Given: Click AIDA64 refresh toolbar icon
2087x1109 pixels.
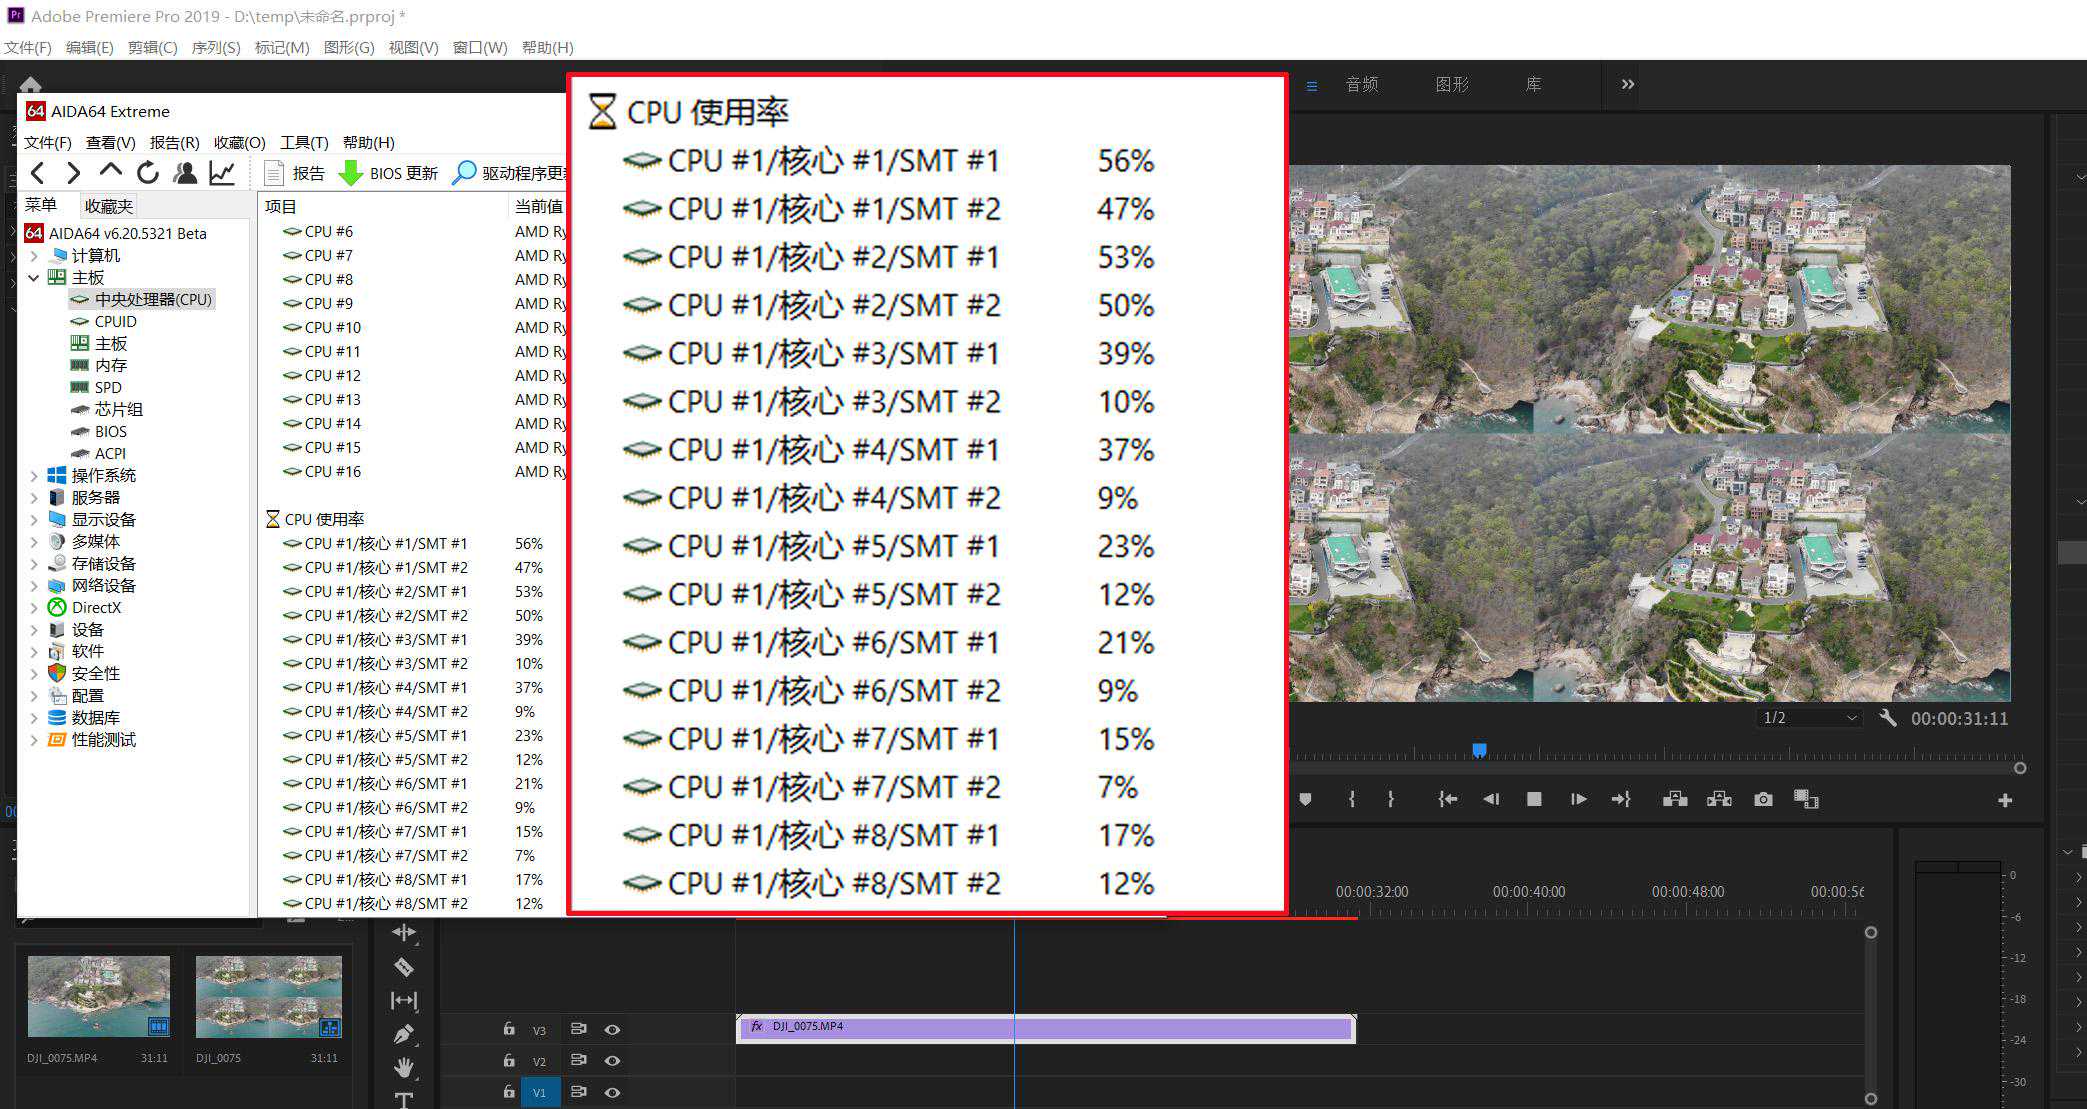Looking at the screenshot, I should coord(148,173).
